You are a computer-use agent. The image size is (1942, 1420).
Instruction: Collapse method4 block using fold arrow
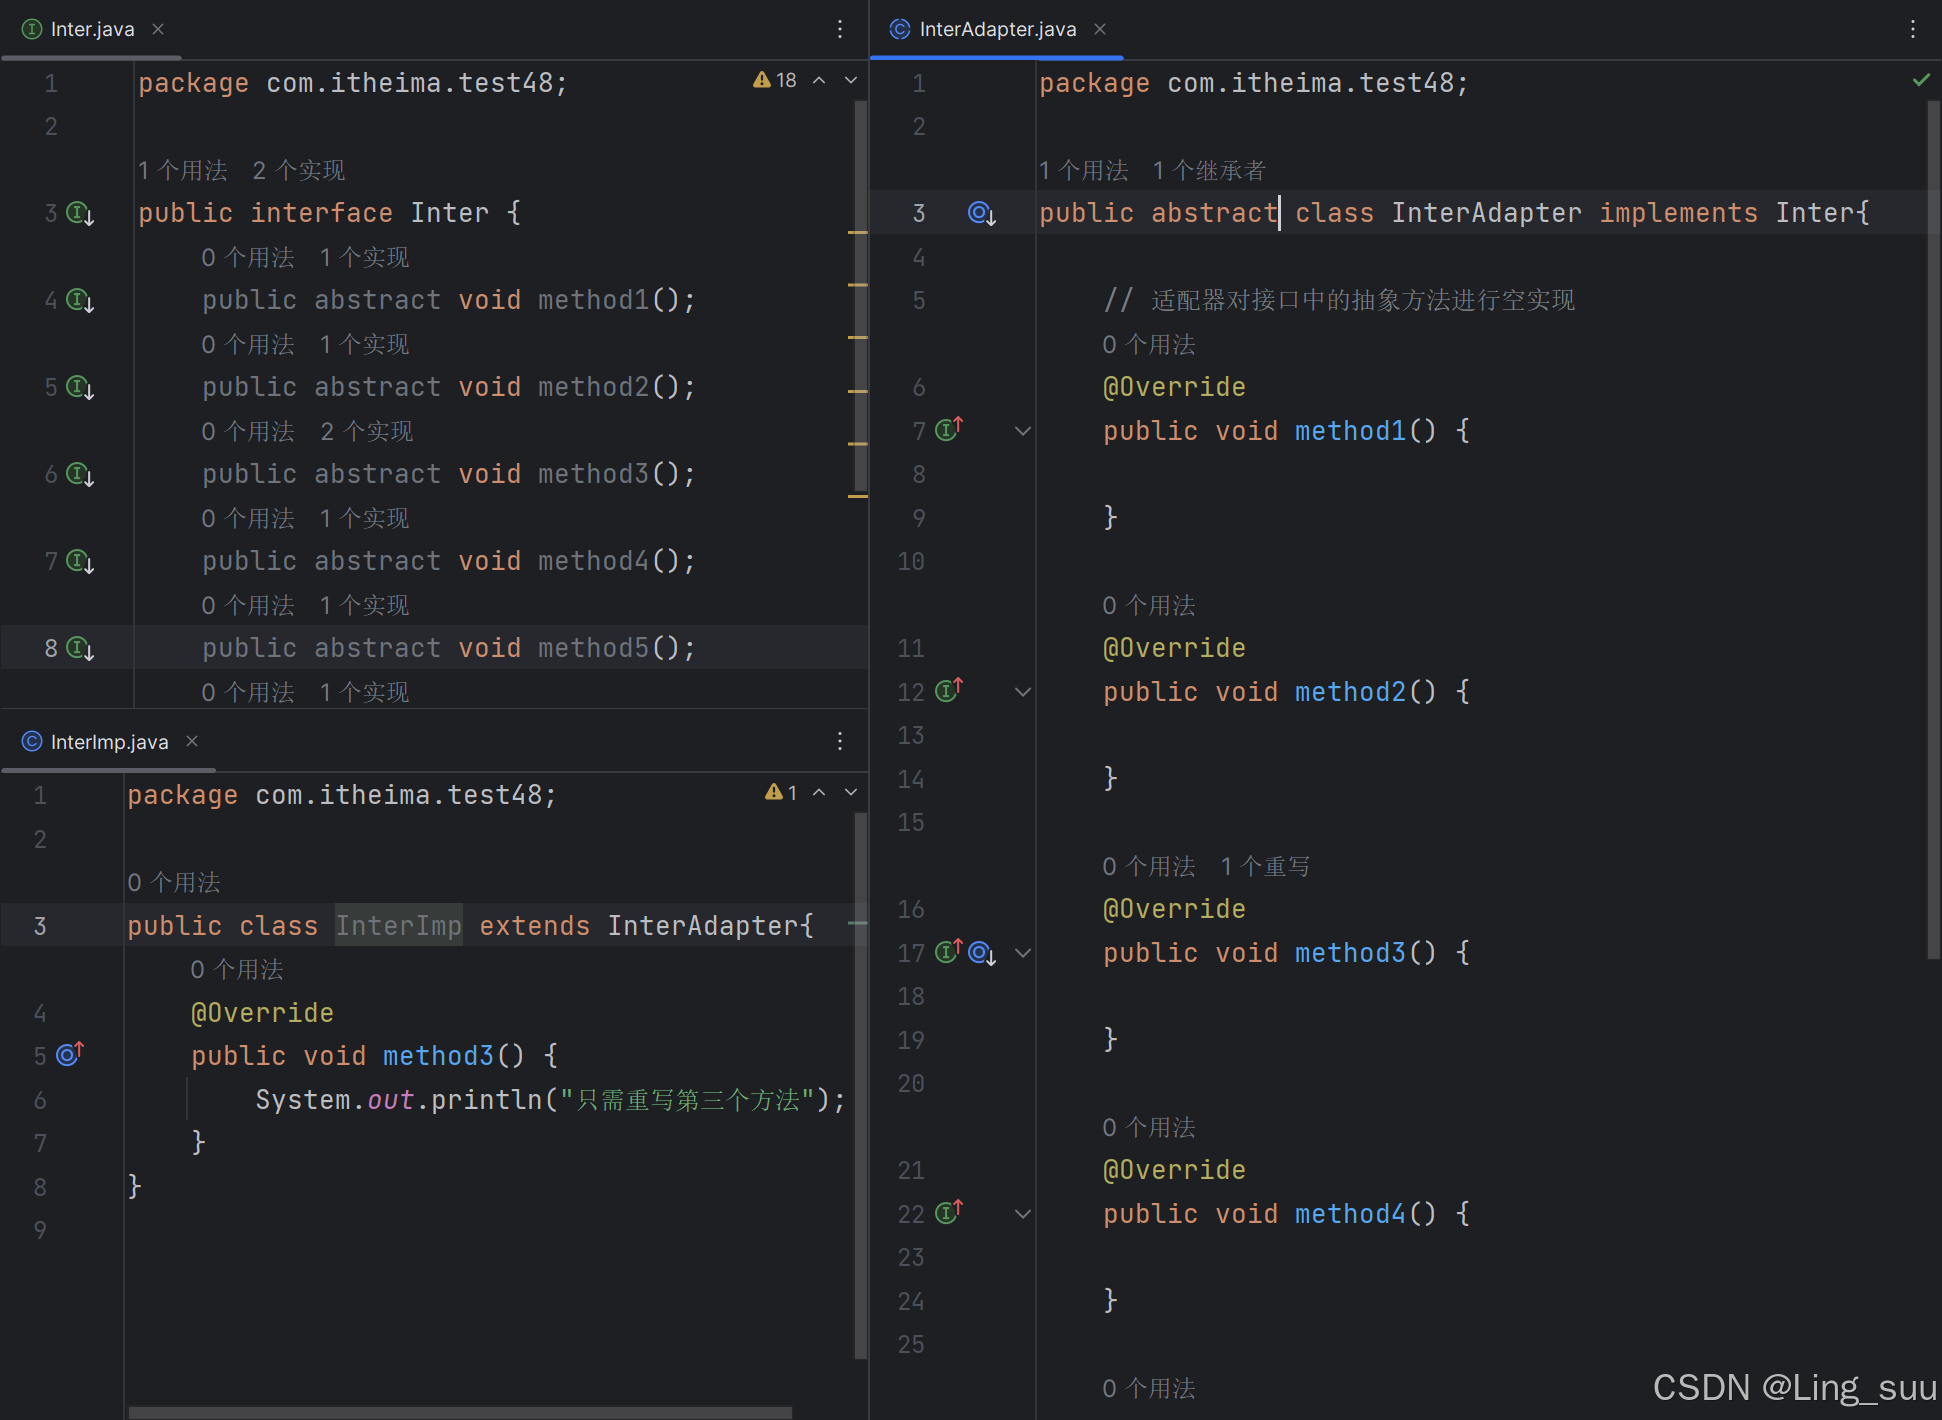tap(1022, 1214)
